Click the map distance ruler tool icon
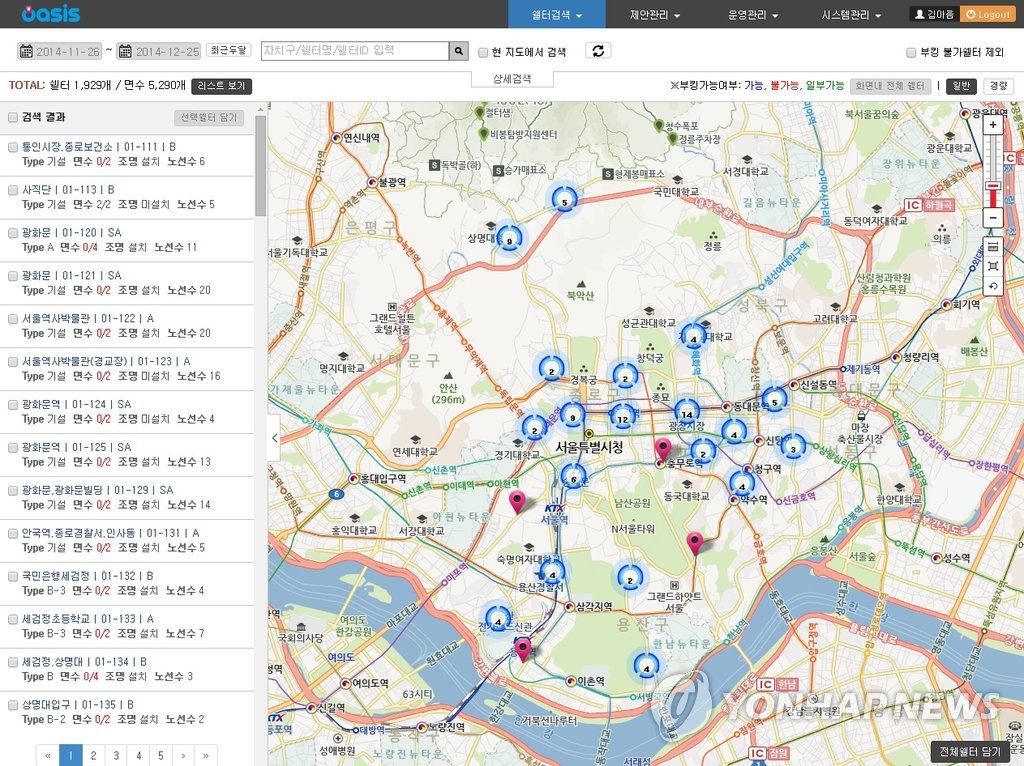Screen dimensions: 1024x766 [x=993, y=247]
